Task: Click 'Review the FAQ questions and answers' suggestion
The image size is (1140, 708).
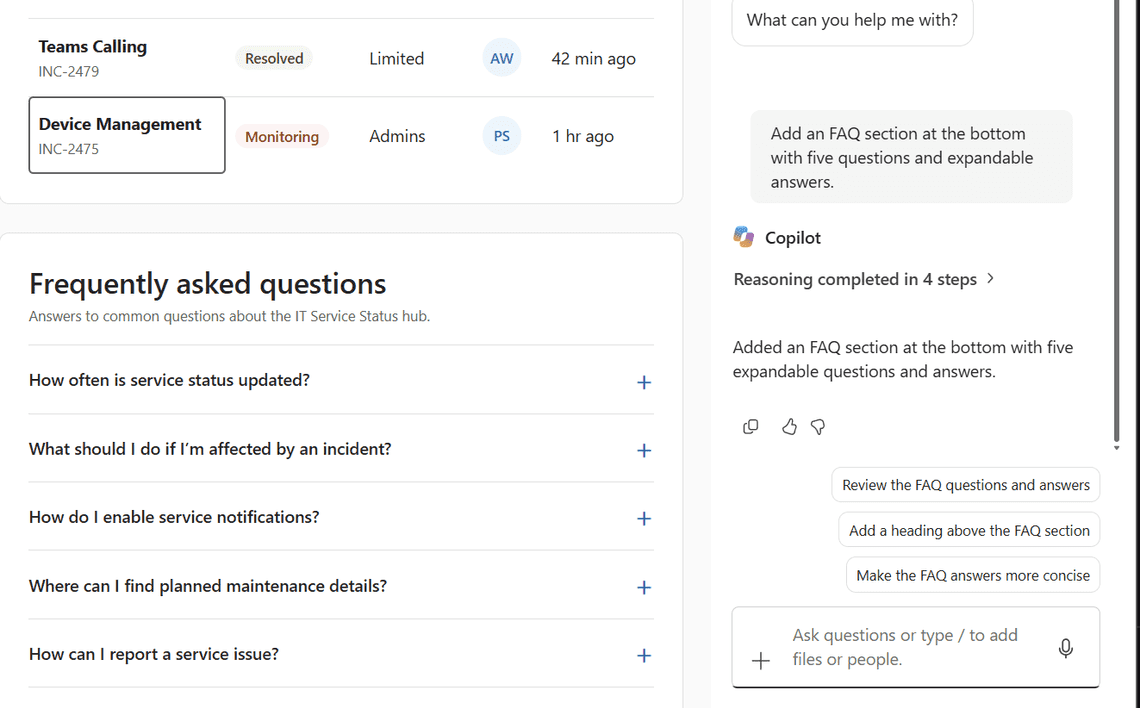Action: pyautogui.click(x=966, y=485)
